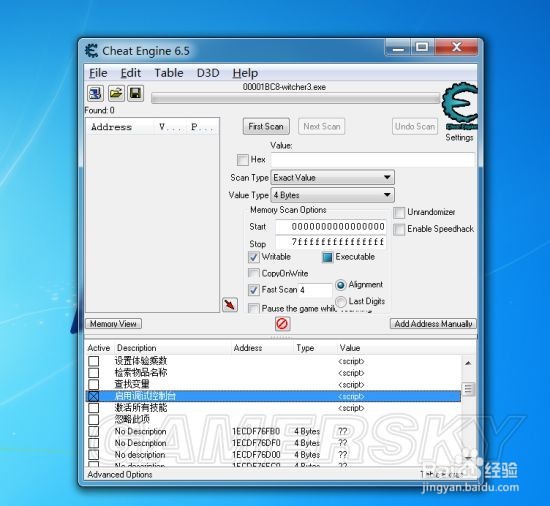
Task: Save table with floppy disk icon
Action: (135, 93)
